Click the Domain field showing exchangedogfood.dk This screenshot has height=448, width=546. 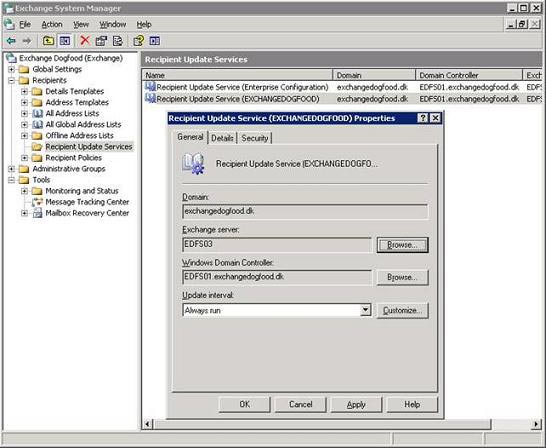(x=305, y=211)
